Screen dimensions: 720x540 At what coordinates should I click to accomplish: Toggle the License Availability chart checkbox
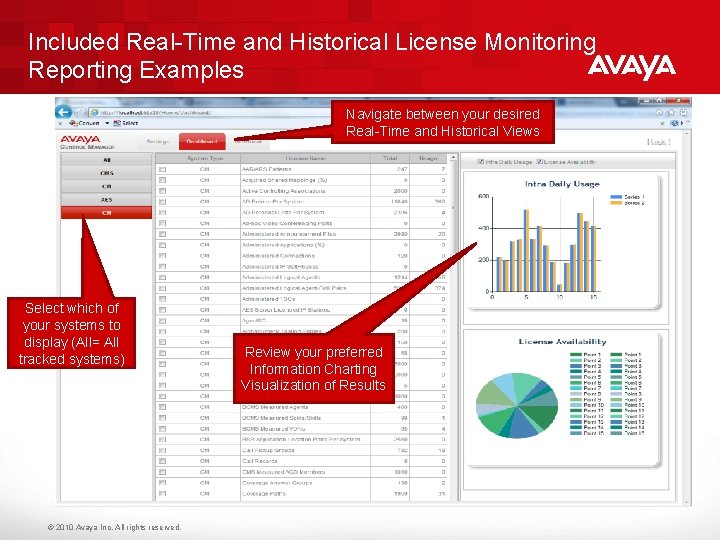[x=540, y=162]
